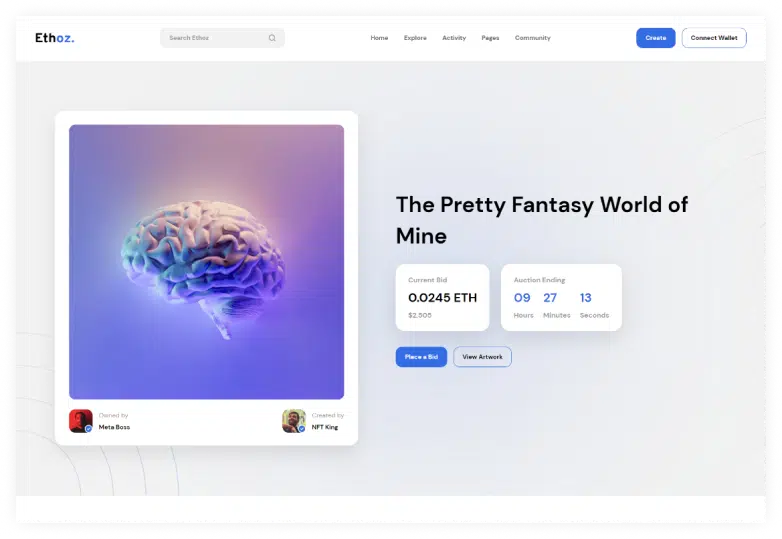The height and width of the screenshot is (539, 782).
Task: Open the Community menu item
Action: pyautogui.click(x=533, y=38)
